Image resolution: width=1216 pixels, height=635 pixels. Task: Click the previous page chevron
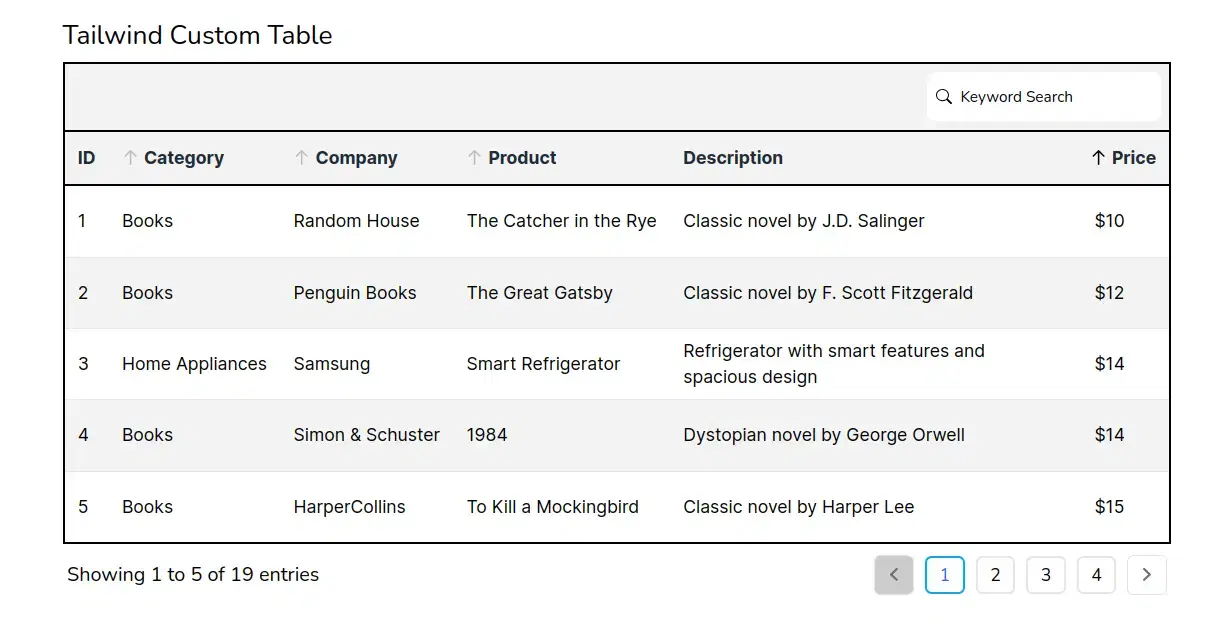pyautogui.click(x=894, y=575)
